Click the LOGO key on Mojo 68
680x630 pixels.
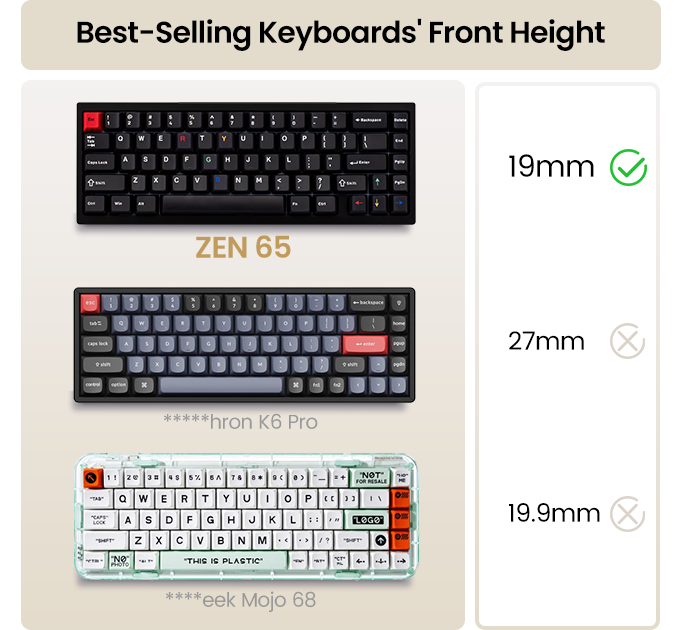[365, 519]
